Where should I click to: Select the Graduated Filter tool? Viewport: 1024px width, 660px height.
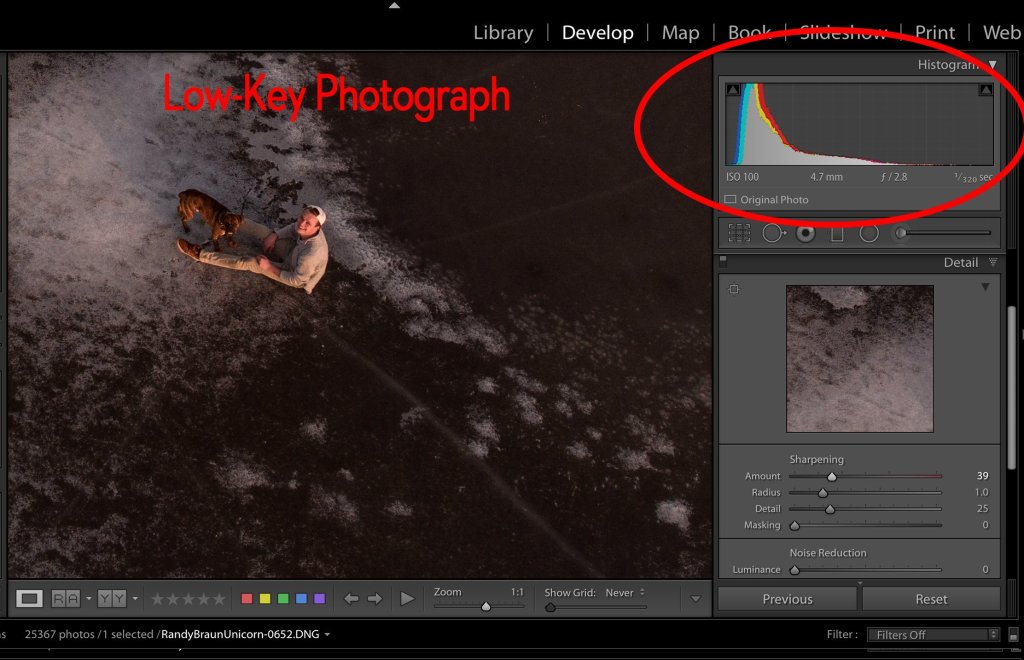(x=837, y=233)
